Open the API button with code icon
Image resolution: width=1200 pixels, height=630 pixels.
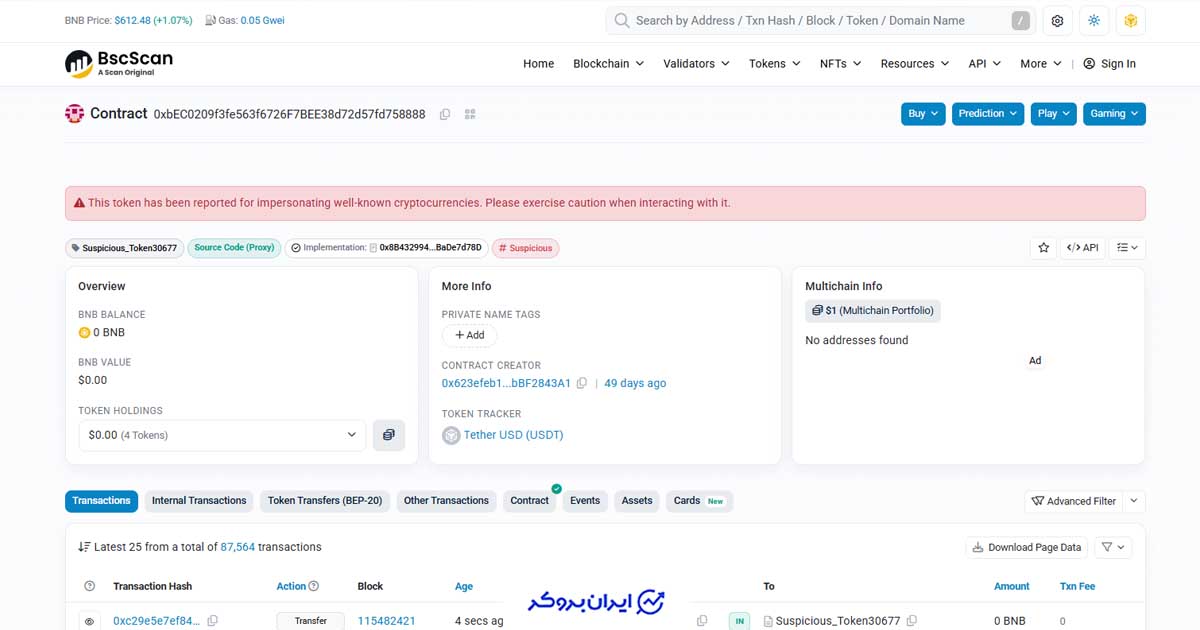point(1083,247)
